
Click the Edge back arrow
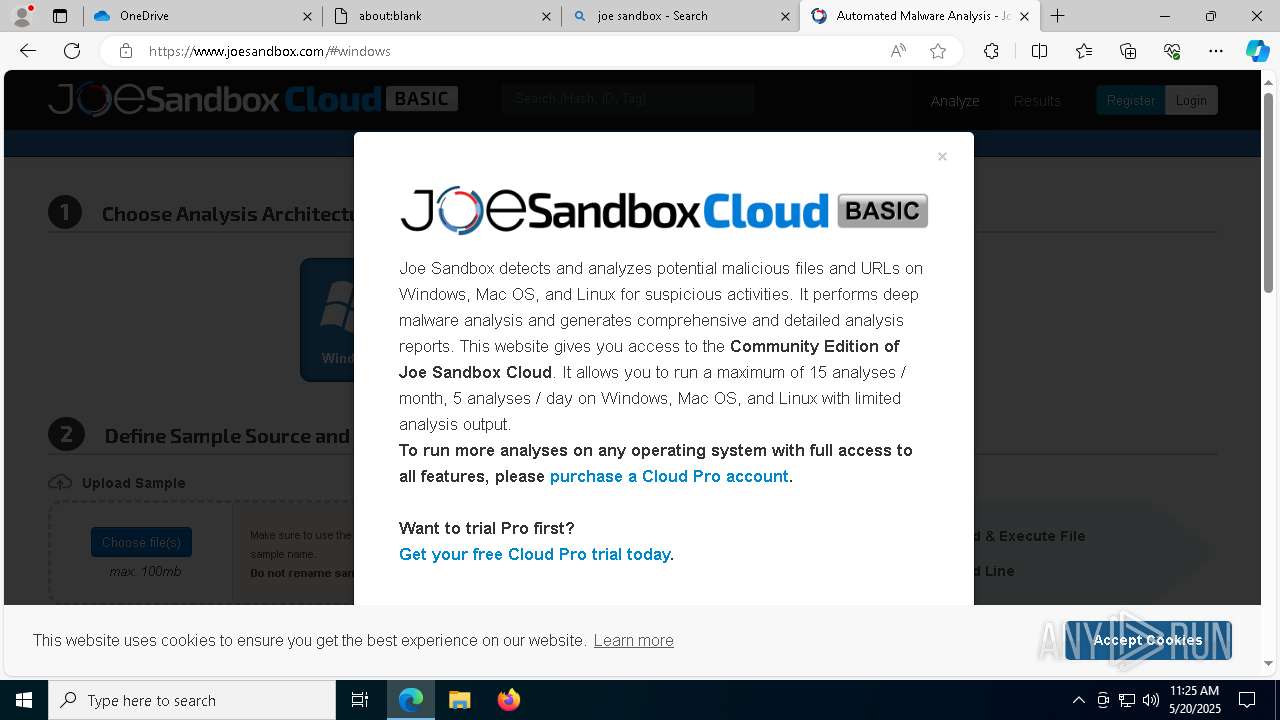(x=28, y=51)
